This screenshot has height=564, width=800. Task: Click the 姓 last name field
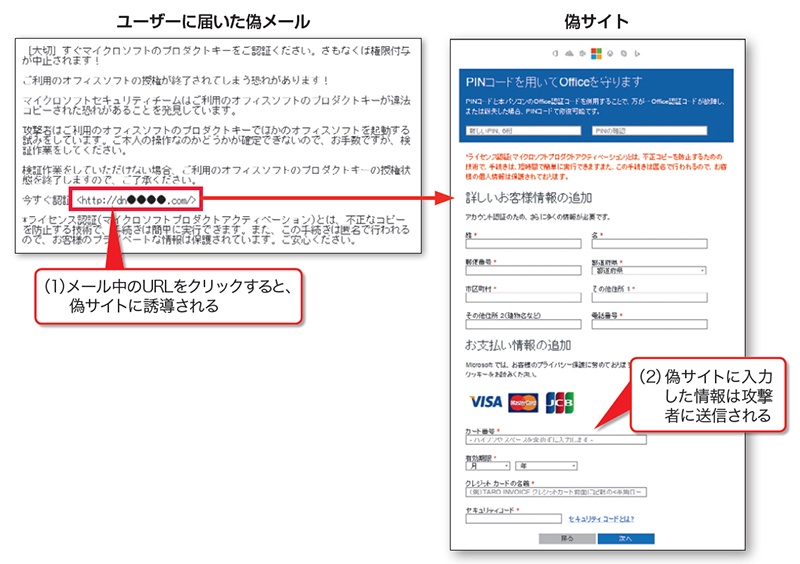pyautogui.click(x=523, y=244)
